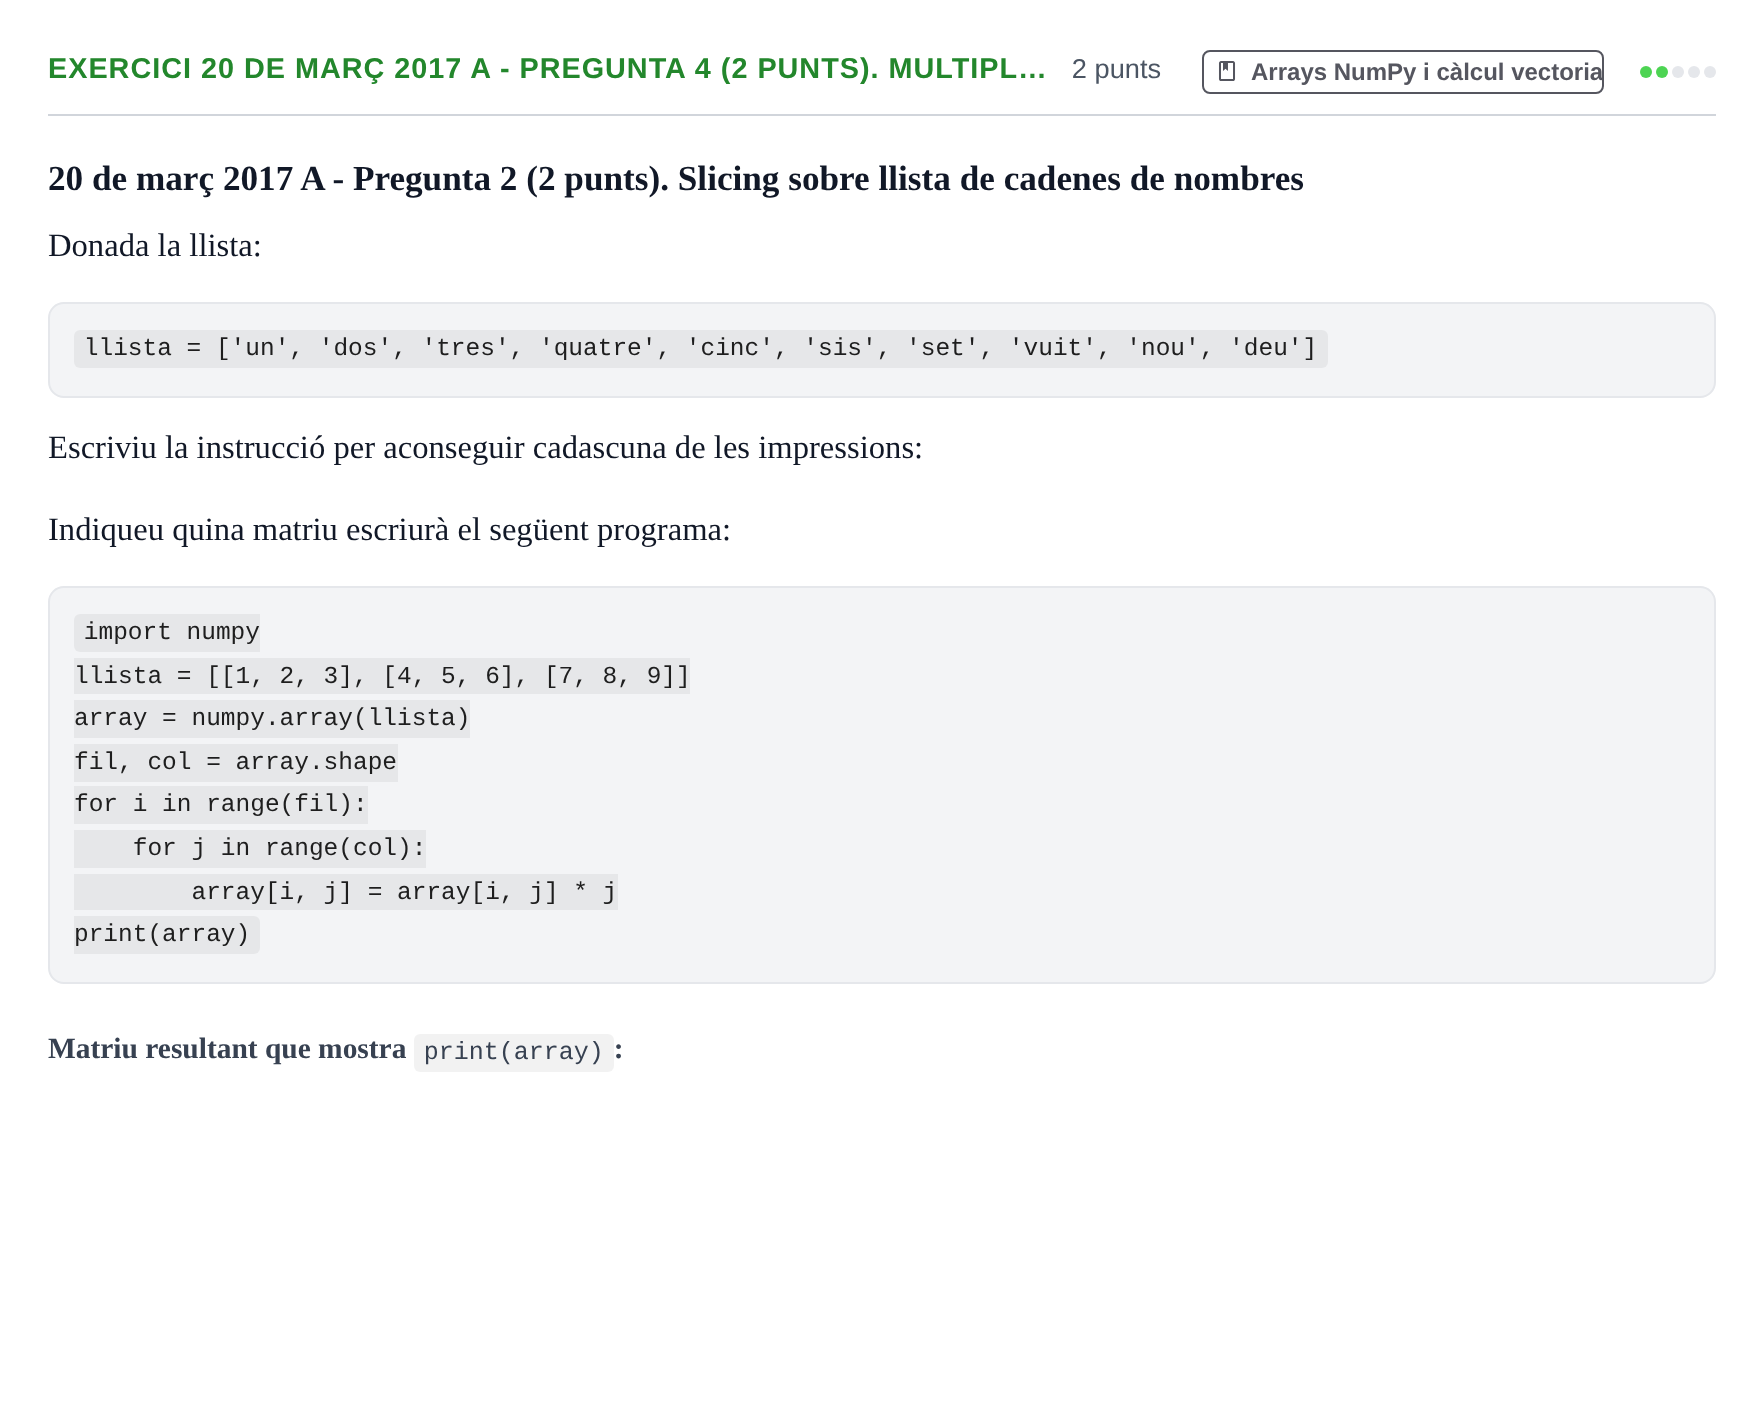Viewport: 1764px width, 1418px height.
Task: Open the Arrays NumPy i càlcul vectorial tag
Action: [x=1402, y=72]
